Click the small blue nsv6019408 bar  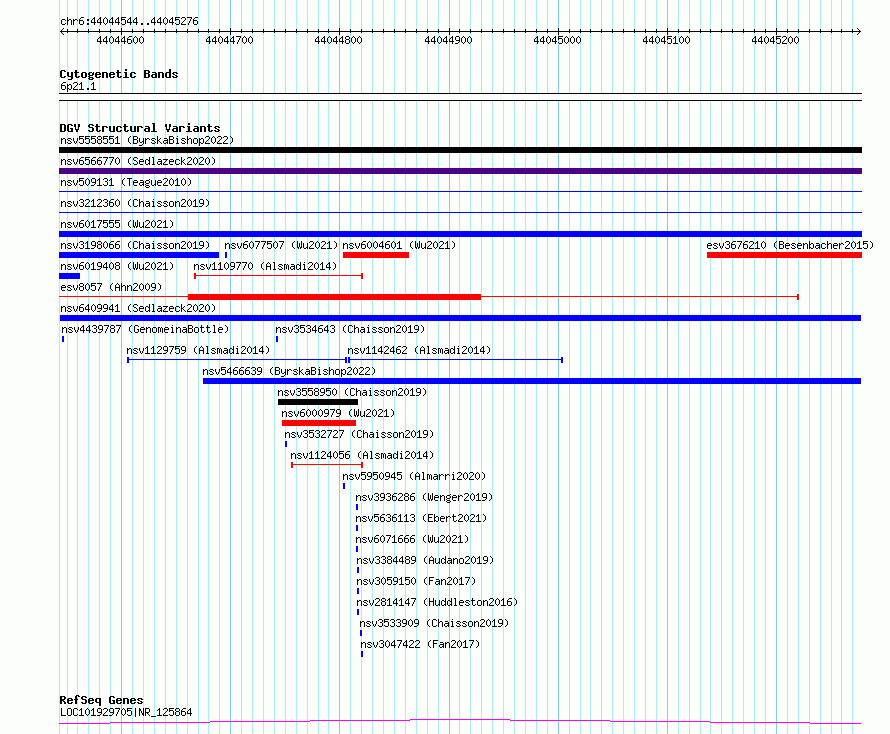pos(69,276)
